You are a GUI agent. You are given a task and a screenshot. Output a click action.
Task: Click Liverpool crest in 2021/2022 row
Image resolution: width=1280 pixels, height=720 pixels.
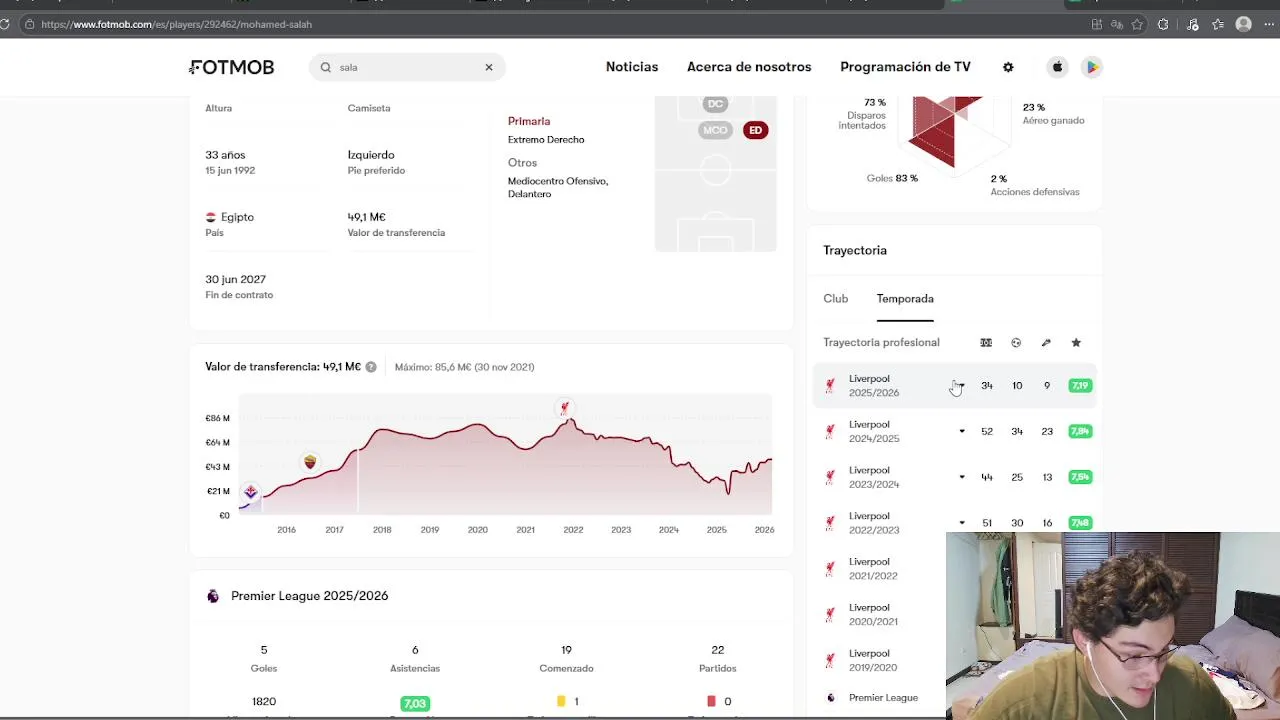(830, 569)
